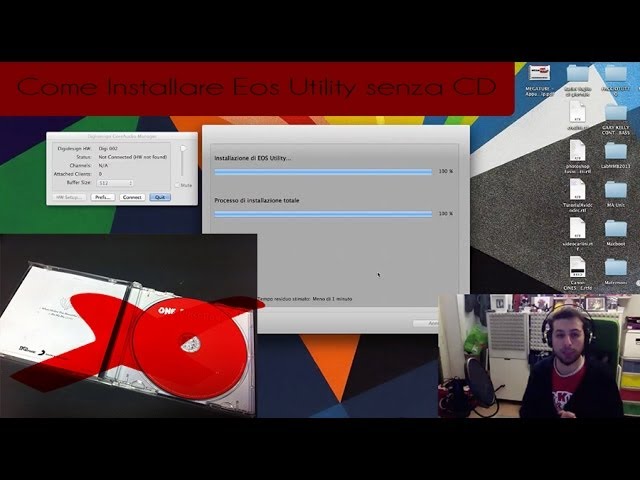Select the Tutorial video rtf document icon

[577, 189]
